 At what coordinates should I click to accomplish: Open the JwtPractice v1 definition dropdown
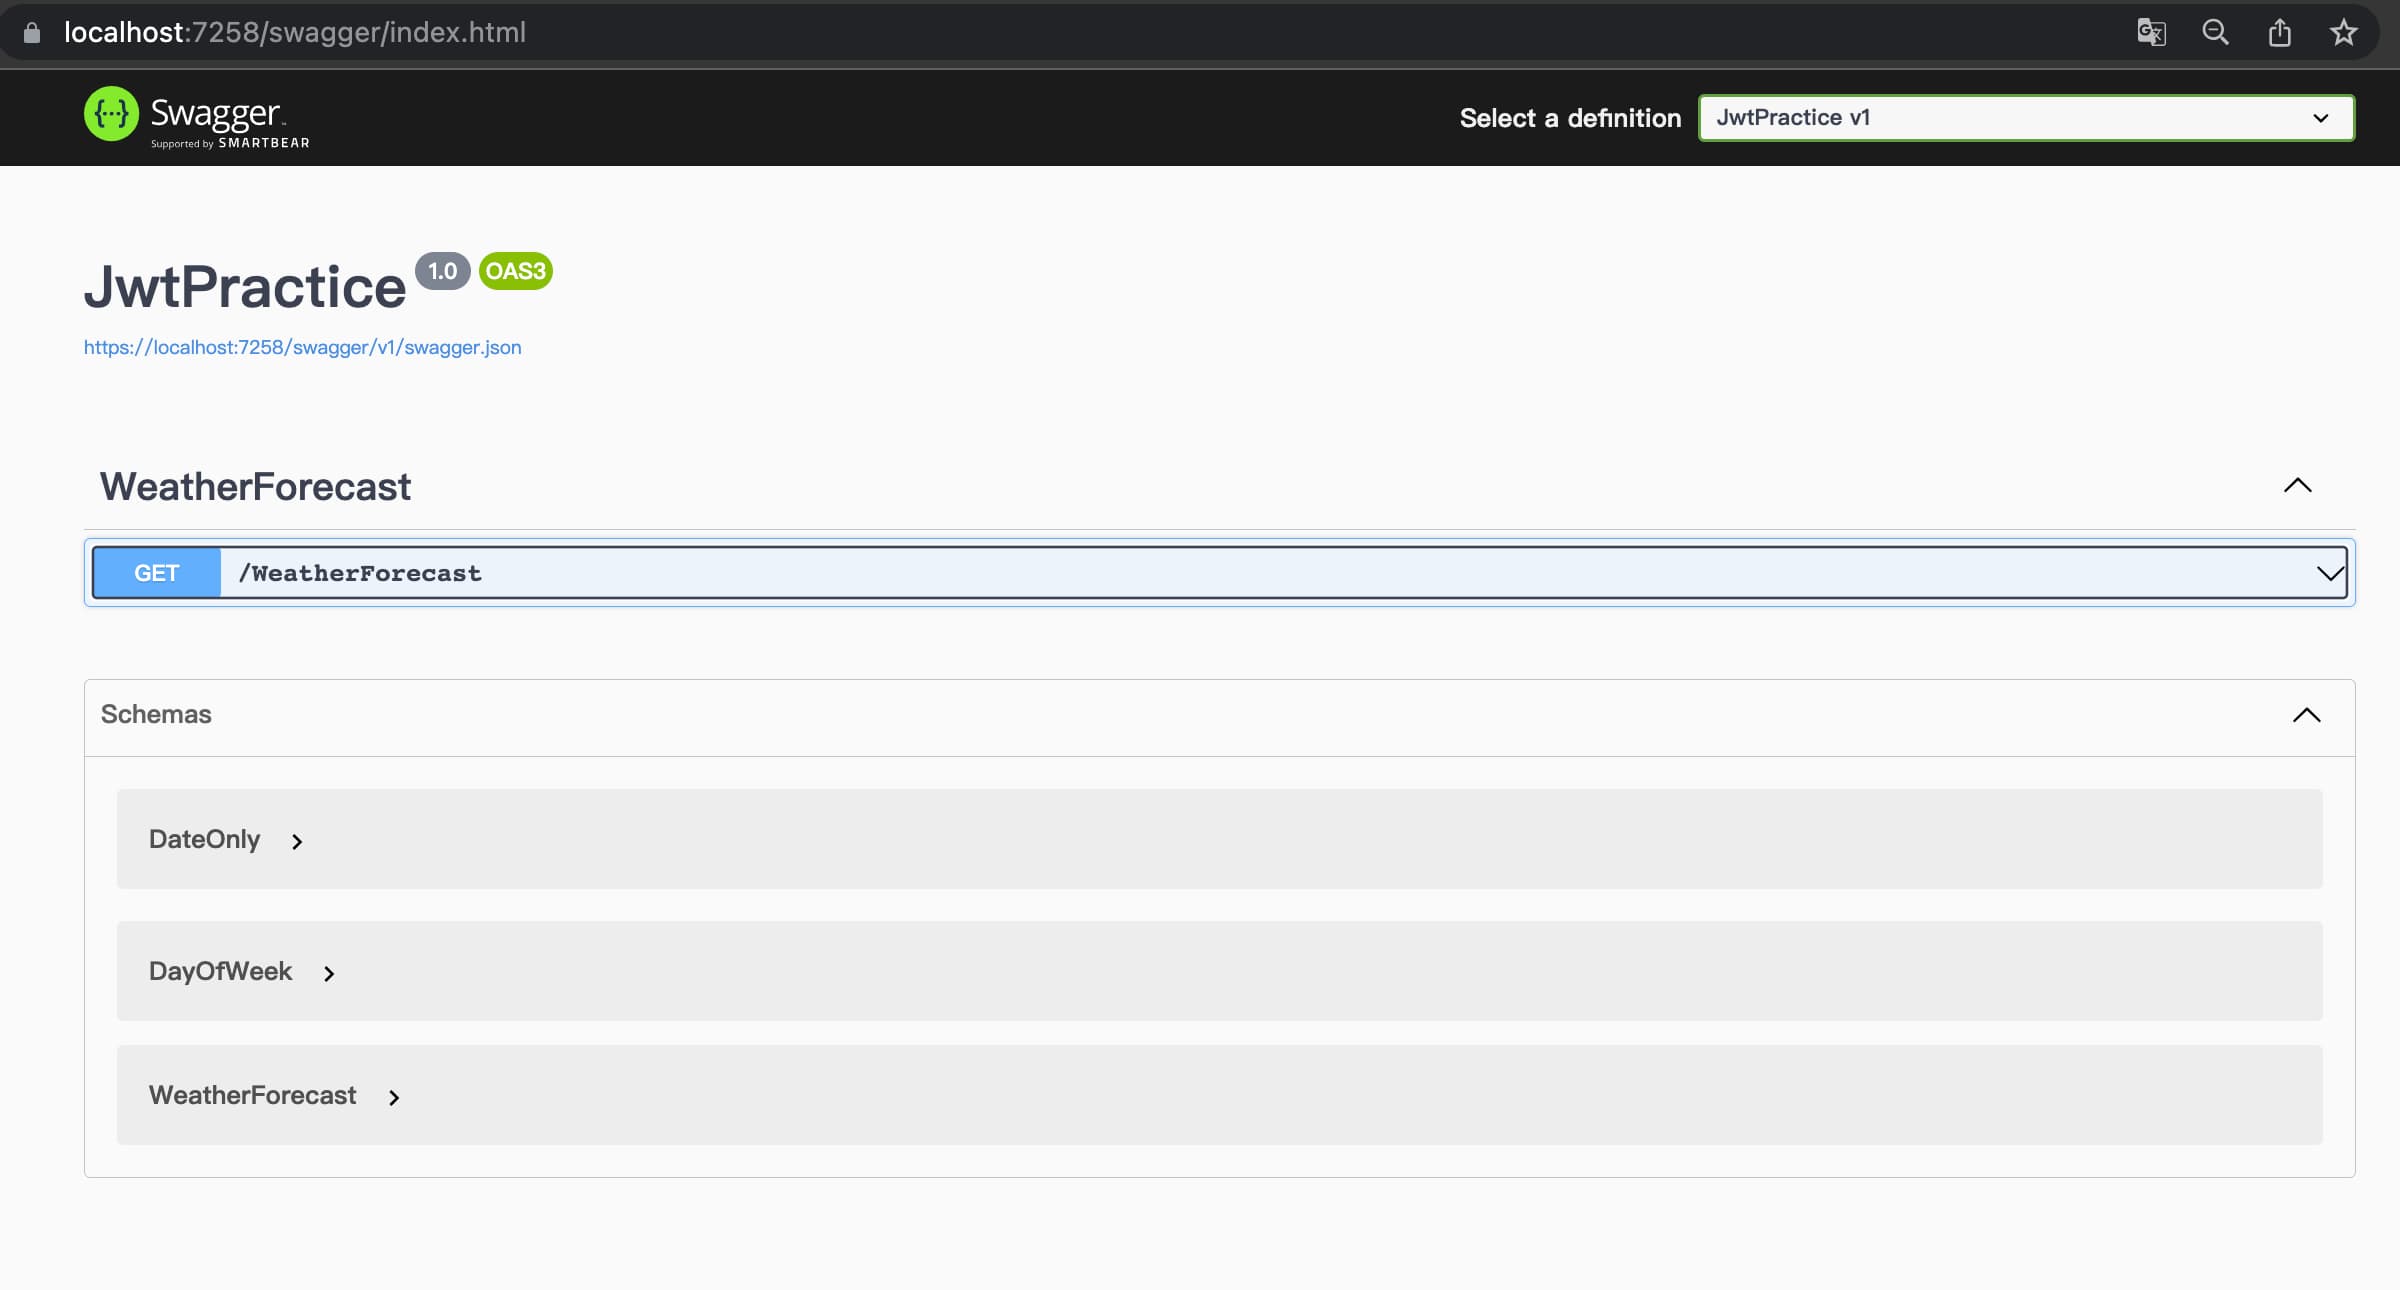tap(2026, 118)
